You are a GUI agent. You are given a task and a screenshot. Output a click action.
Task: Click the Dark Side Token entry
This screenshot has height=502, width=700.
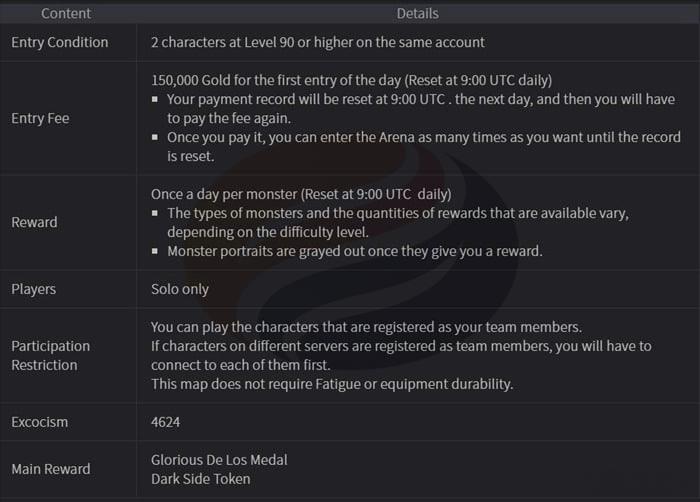coord(199,479)
